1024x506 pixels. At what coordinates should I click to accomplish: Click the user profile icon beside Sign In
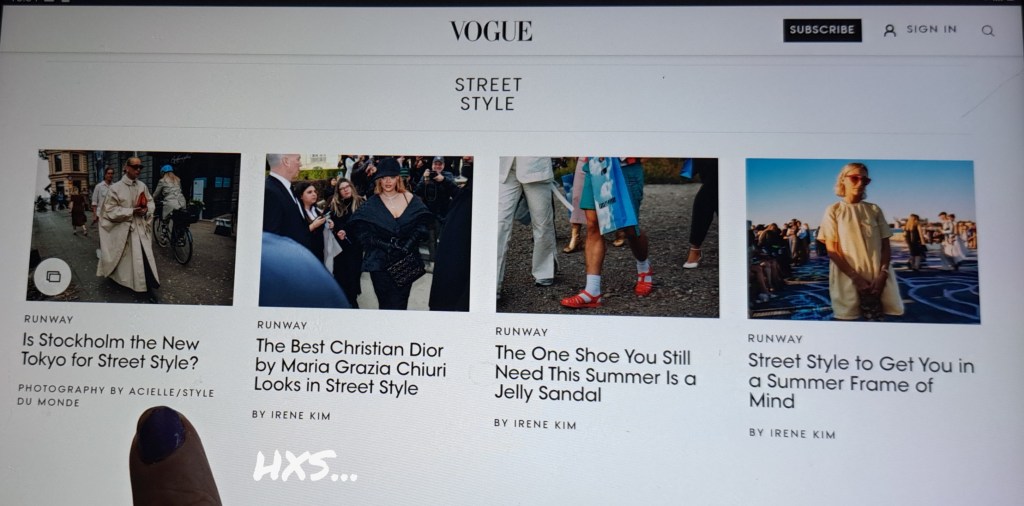pyautogui.click(x=889, y=30)
